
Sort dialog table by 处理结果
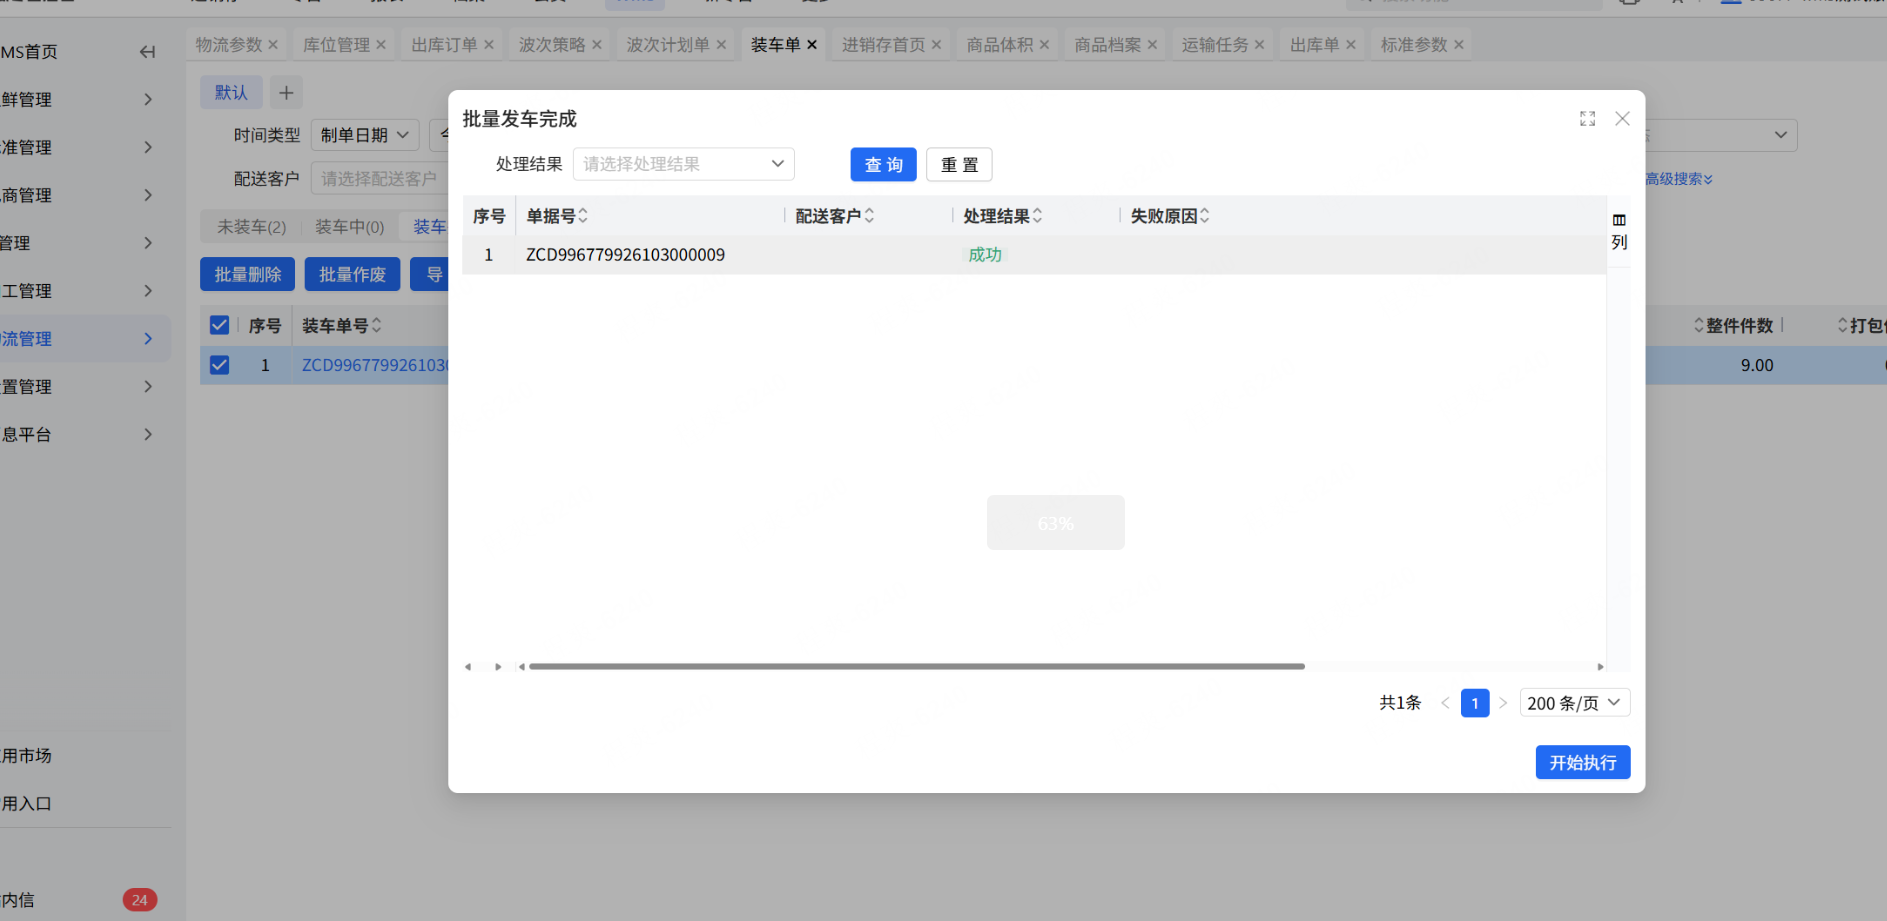point(1037,216)
